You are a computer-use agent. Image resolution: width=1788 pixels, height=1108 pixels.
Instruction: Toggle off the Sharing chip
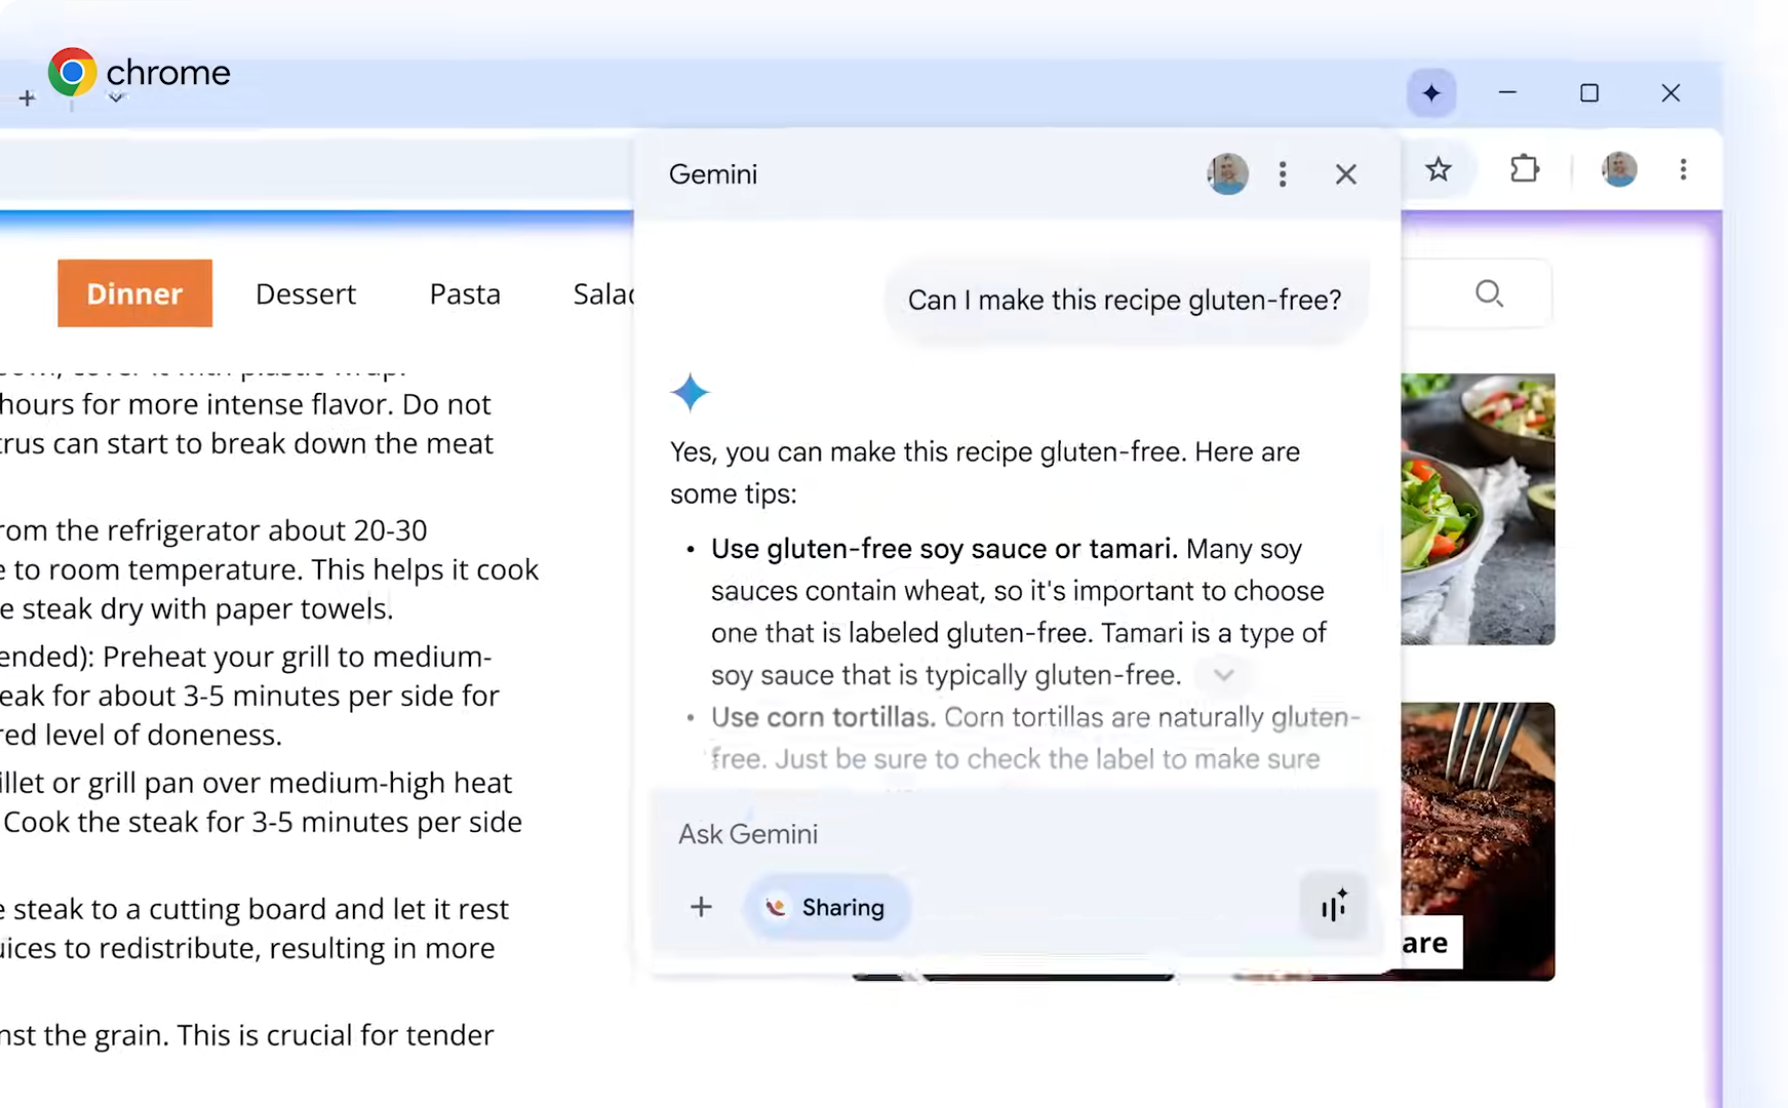826,906
